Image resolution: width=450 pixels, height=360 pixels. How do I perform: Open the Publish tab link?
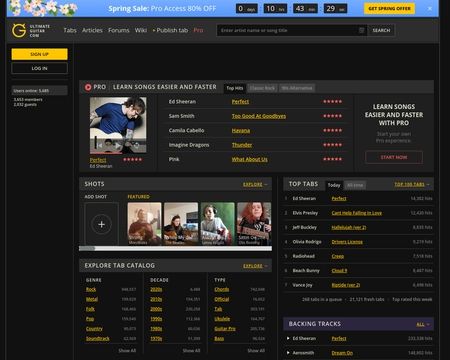[x=170, y=30]
